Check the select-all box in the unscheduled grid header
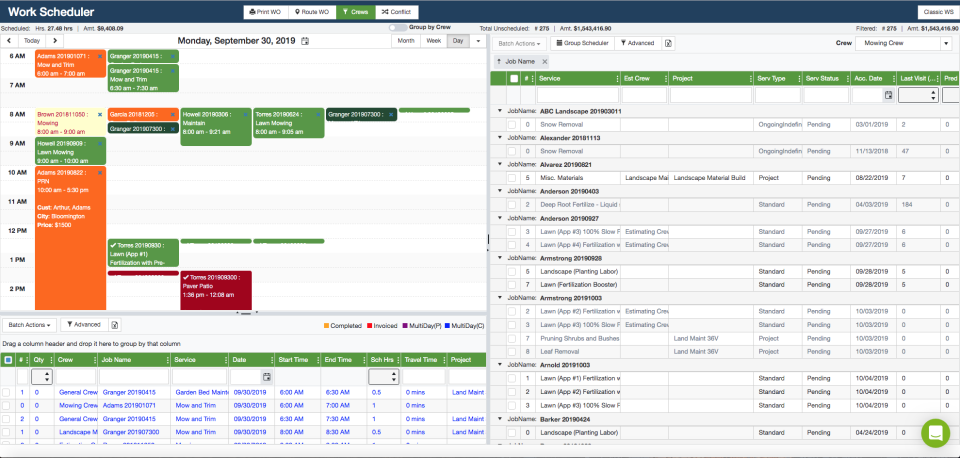Viewport: 960px width, 458px height. [514, 78]
